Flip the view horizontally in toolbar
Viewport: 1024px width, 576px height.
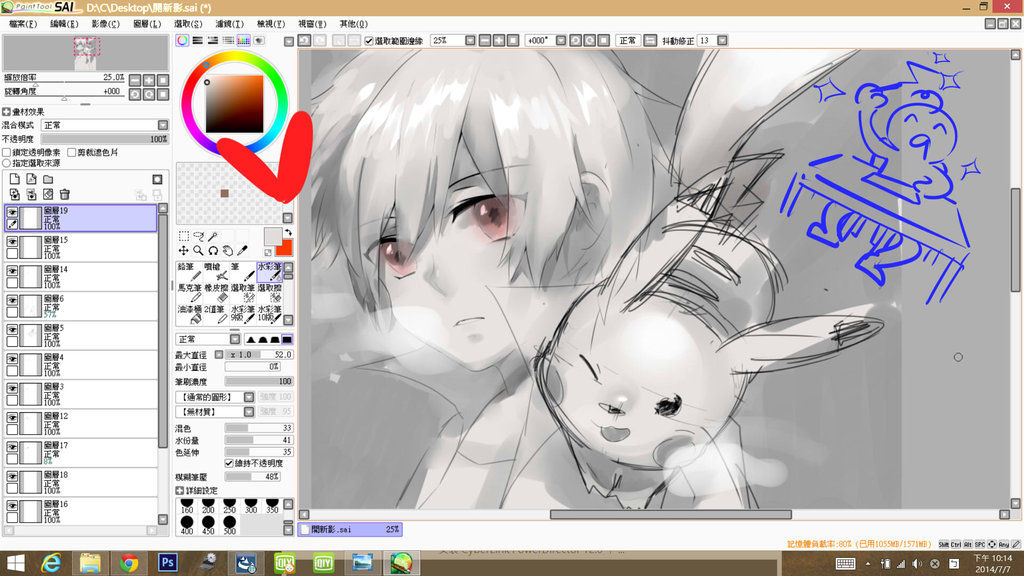tap(650, 40)
